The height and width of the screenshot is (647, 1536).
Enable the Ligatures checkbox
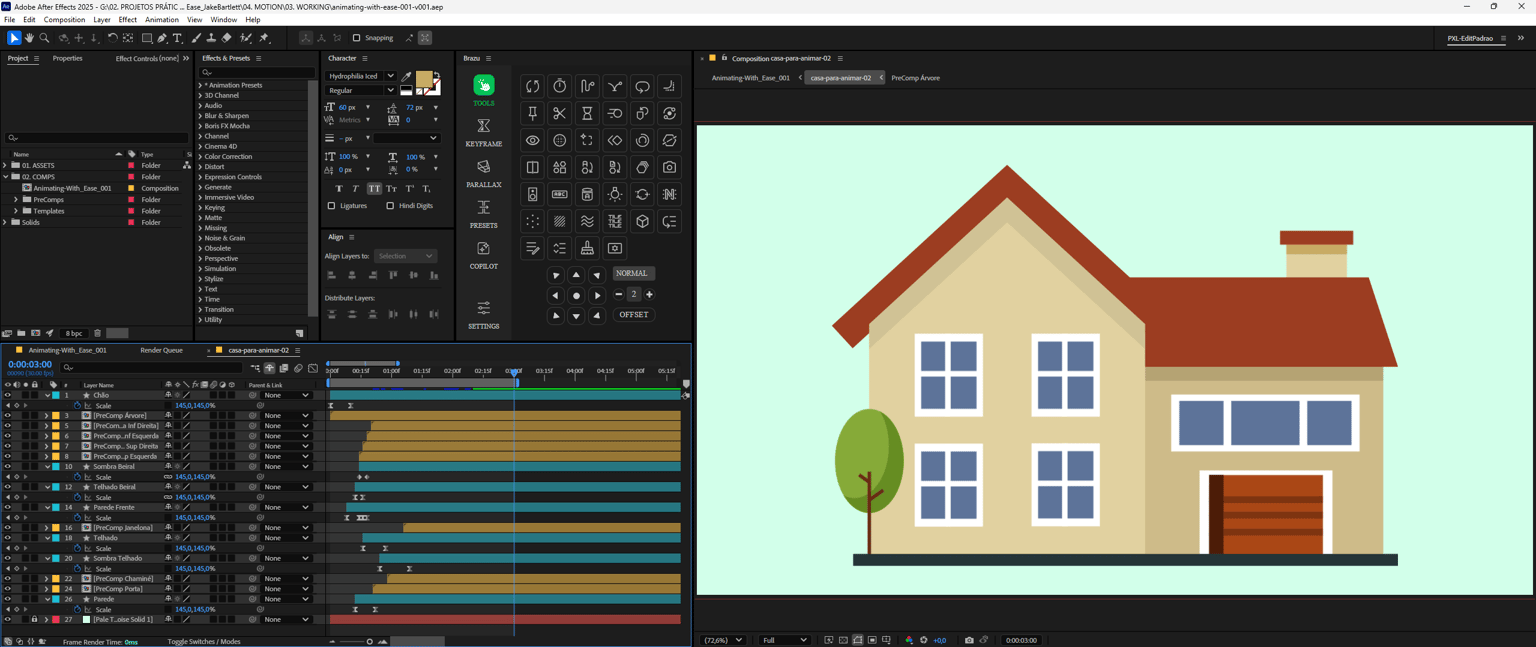coord(332,206)
